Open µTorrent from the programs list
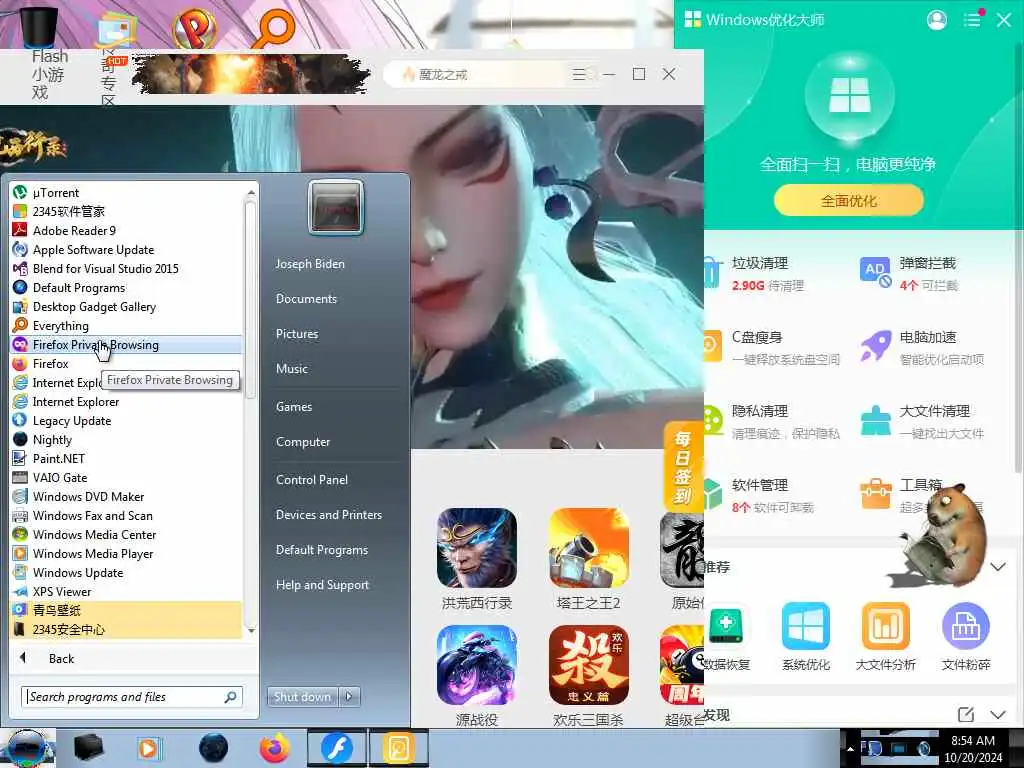1024x768 pixels. [x=126, y=193]
